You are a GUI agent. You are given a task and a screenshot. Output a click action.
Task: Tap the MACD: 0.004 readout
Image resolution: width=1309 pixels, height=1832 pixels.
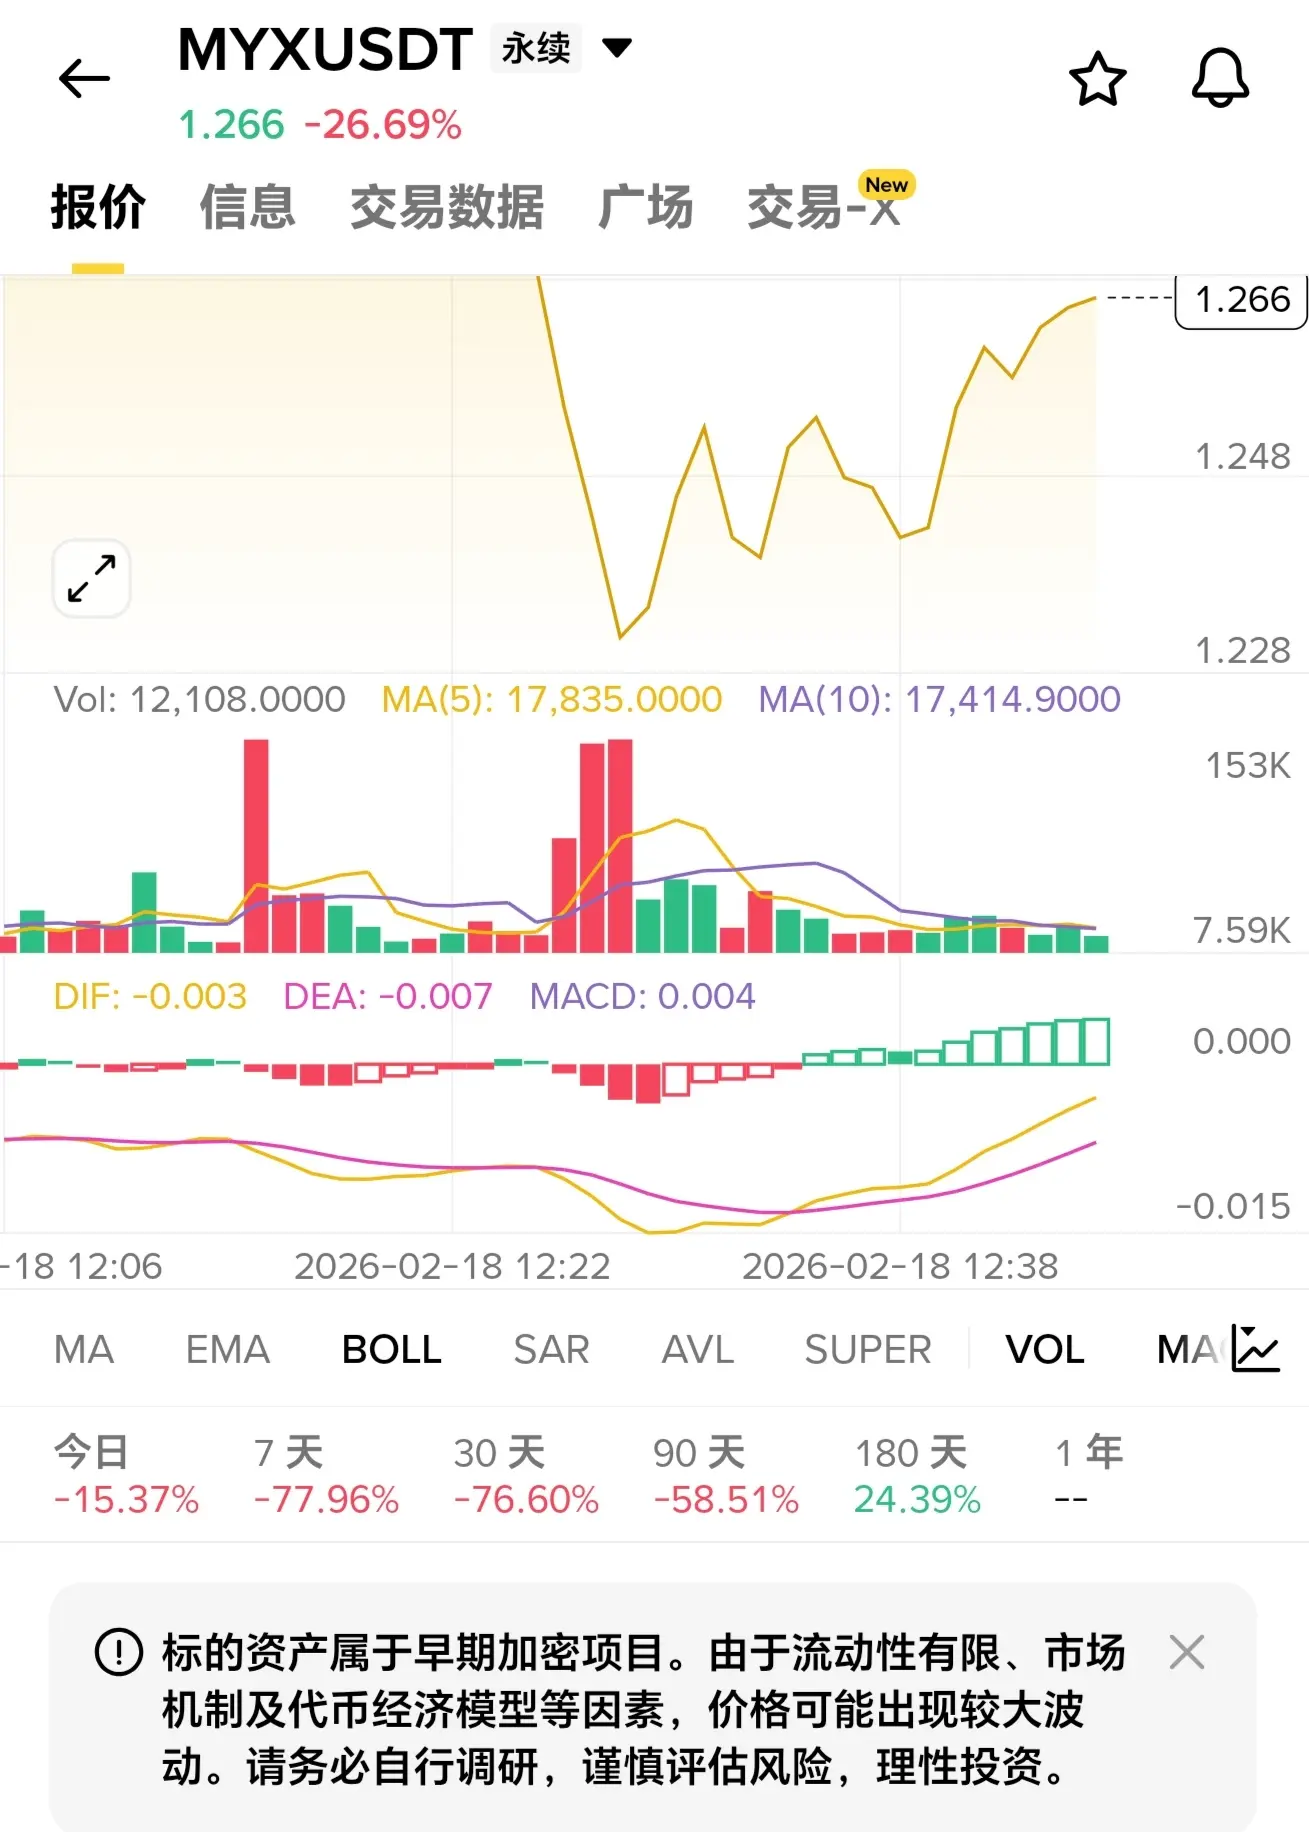click(x=642, y=996)
